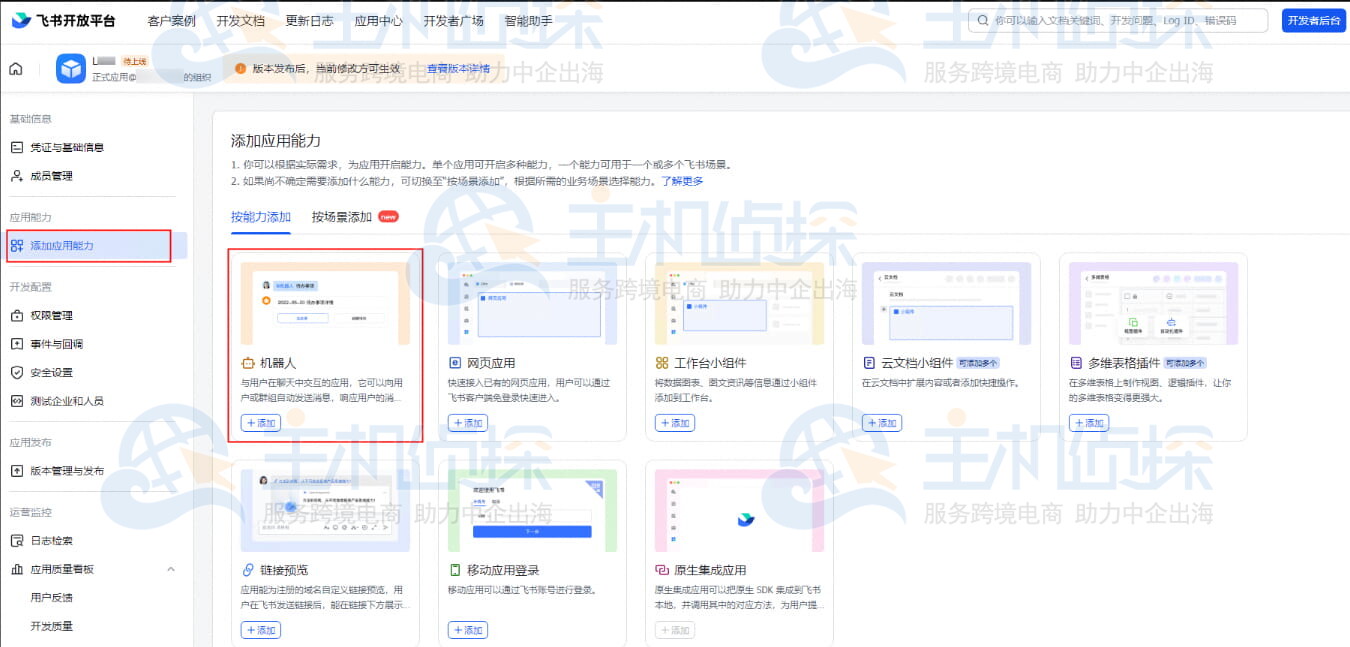Image resolution: width=1350 pixels, height=647 pixels.
Task: Click the 开发者后台 button
Action: pyautogui.click(x=1314, y=21)
